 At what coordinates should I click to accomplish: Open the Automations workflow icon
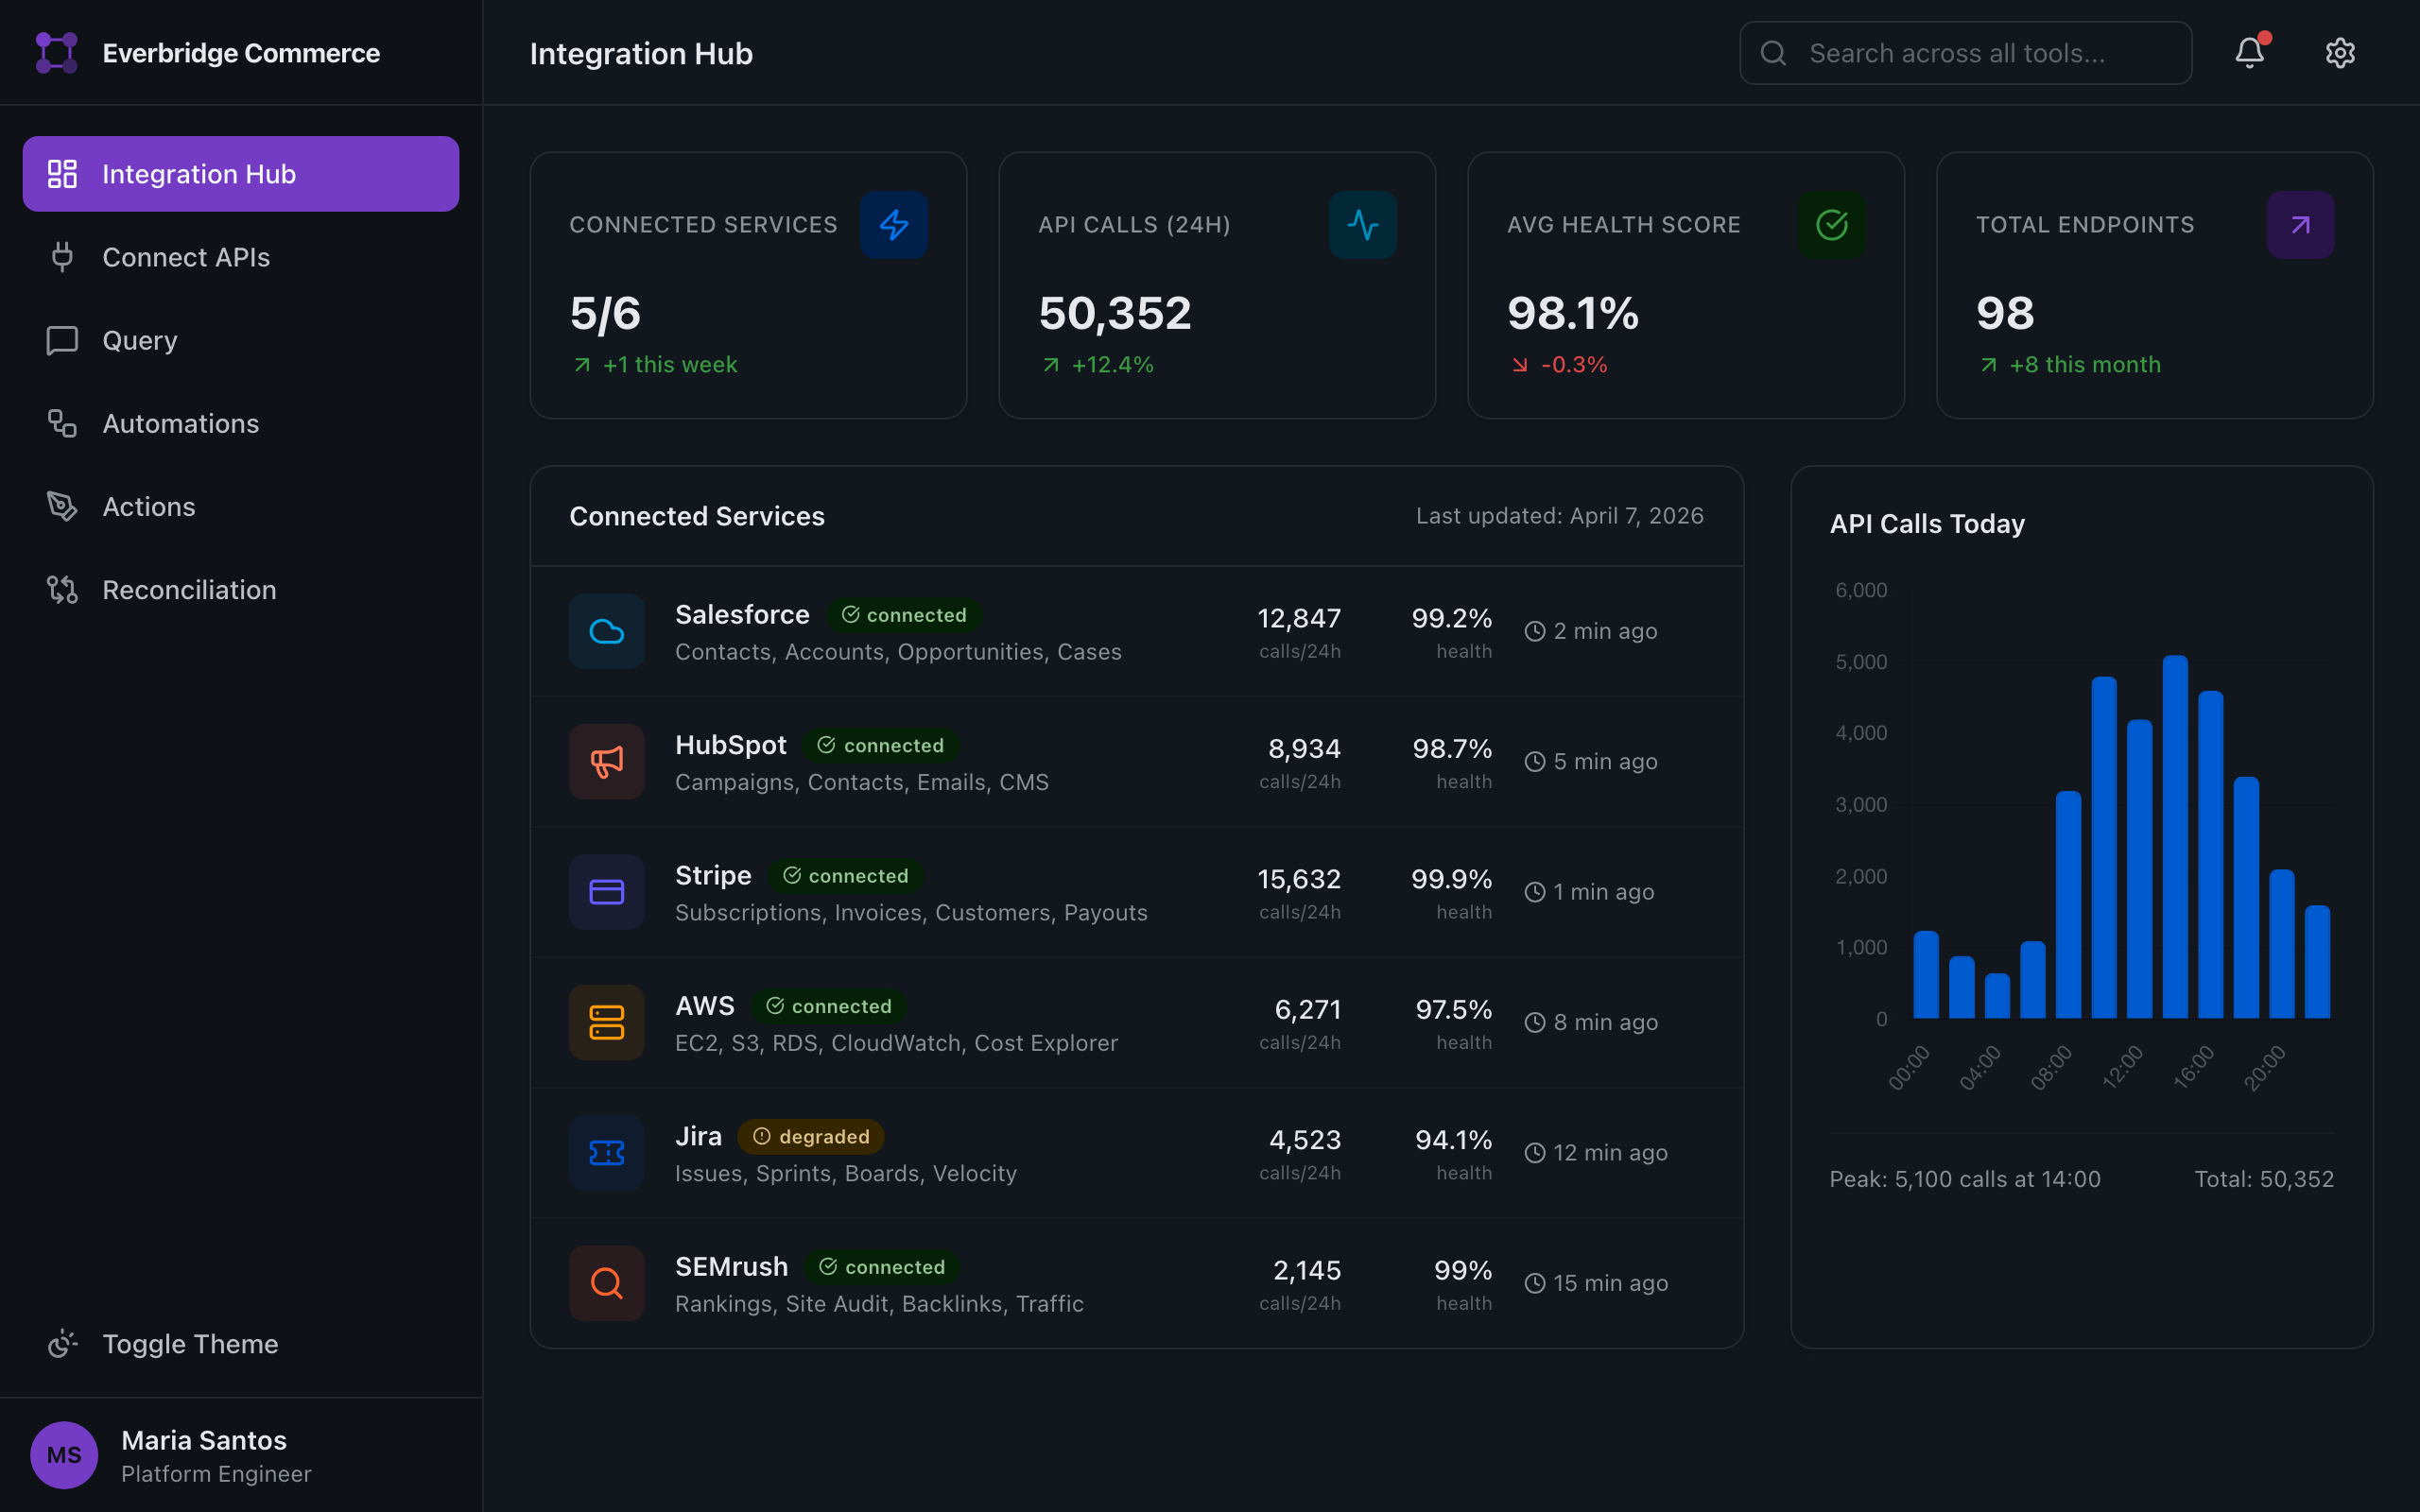[62, 423]
